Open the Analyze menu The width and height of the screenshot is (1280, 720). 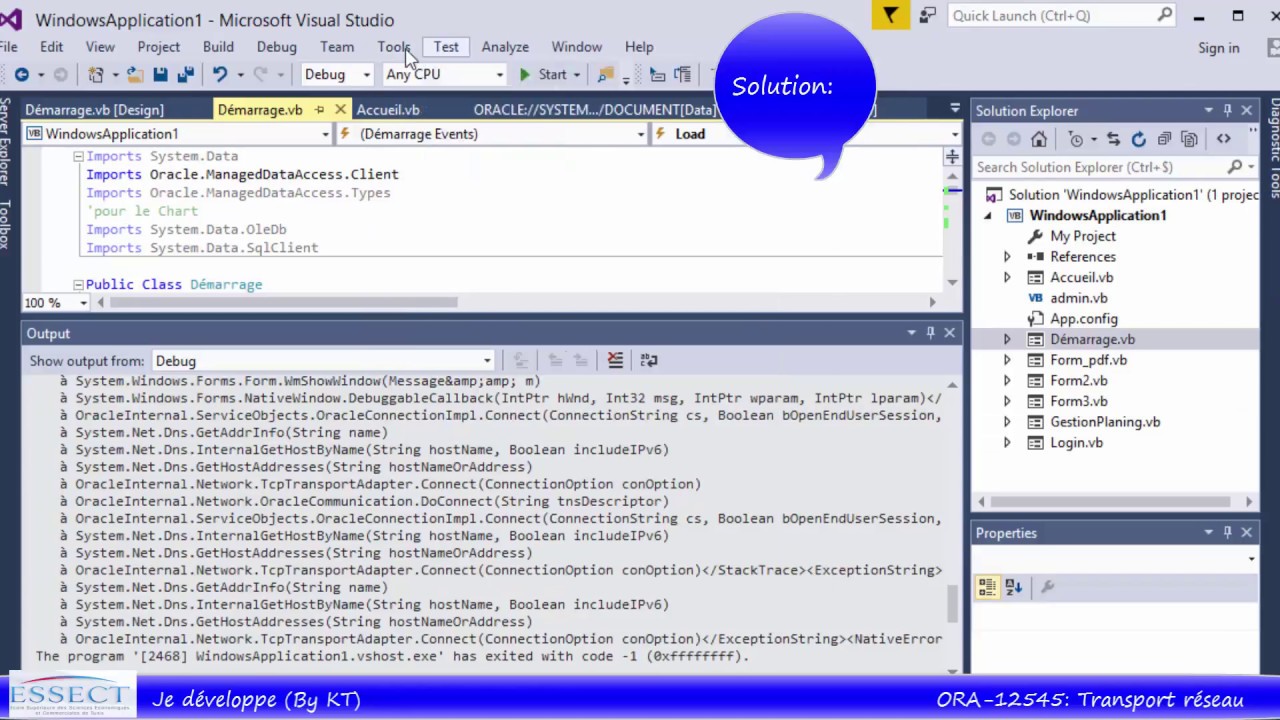[505, 47]
